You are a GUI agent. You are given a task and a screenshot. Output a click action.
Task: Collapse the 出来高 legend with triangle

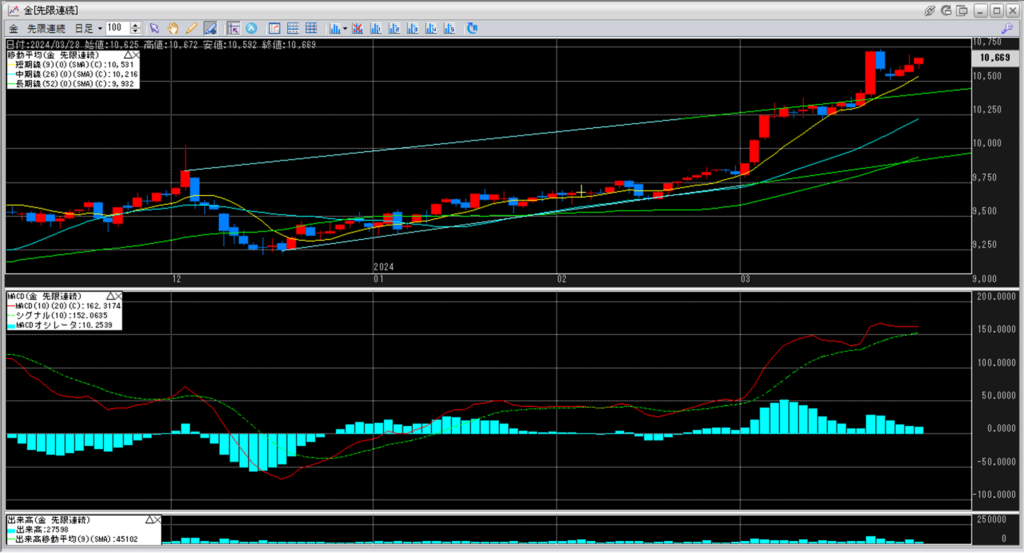point(147,521)
